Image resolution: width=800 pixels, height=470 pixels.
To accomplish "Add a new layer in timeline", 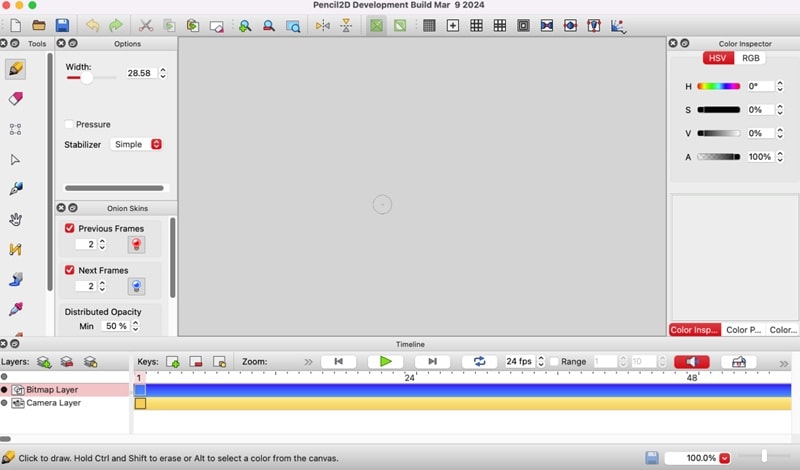I will coord(44,362).
